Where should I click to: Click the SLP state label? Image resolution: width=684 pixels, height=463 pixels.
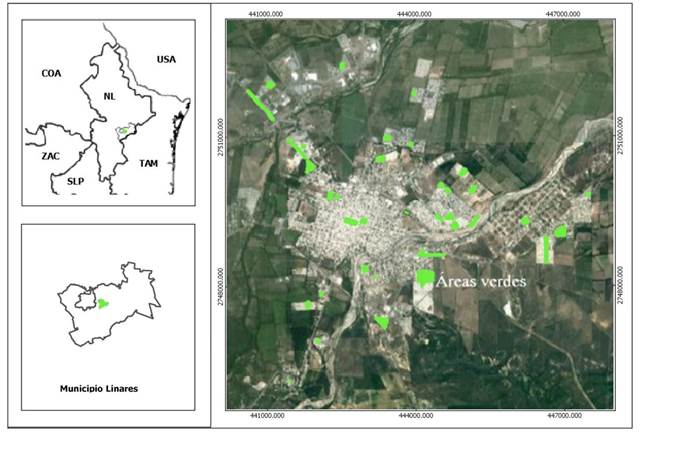(75, 181)
